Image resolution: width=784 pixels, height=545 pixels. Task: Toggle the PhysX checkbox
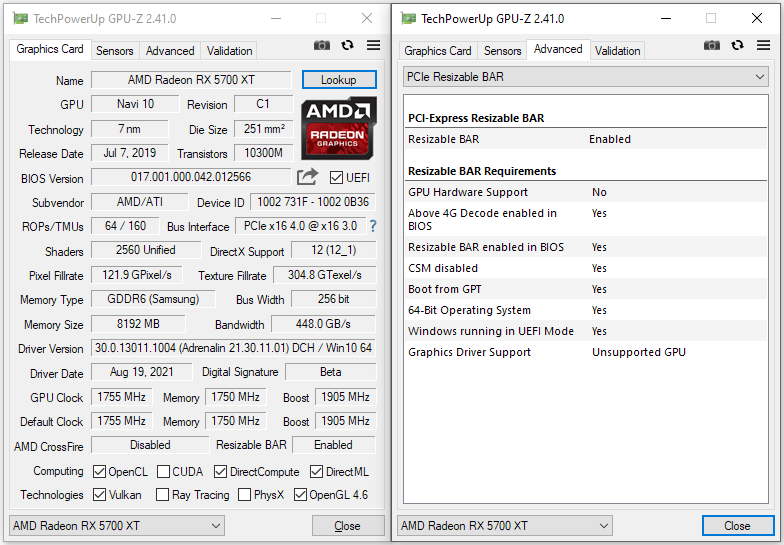point(244,494)
